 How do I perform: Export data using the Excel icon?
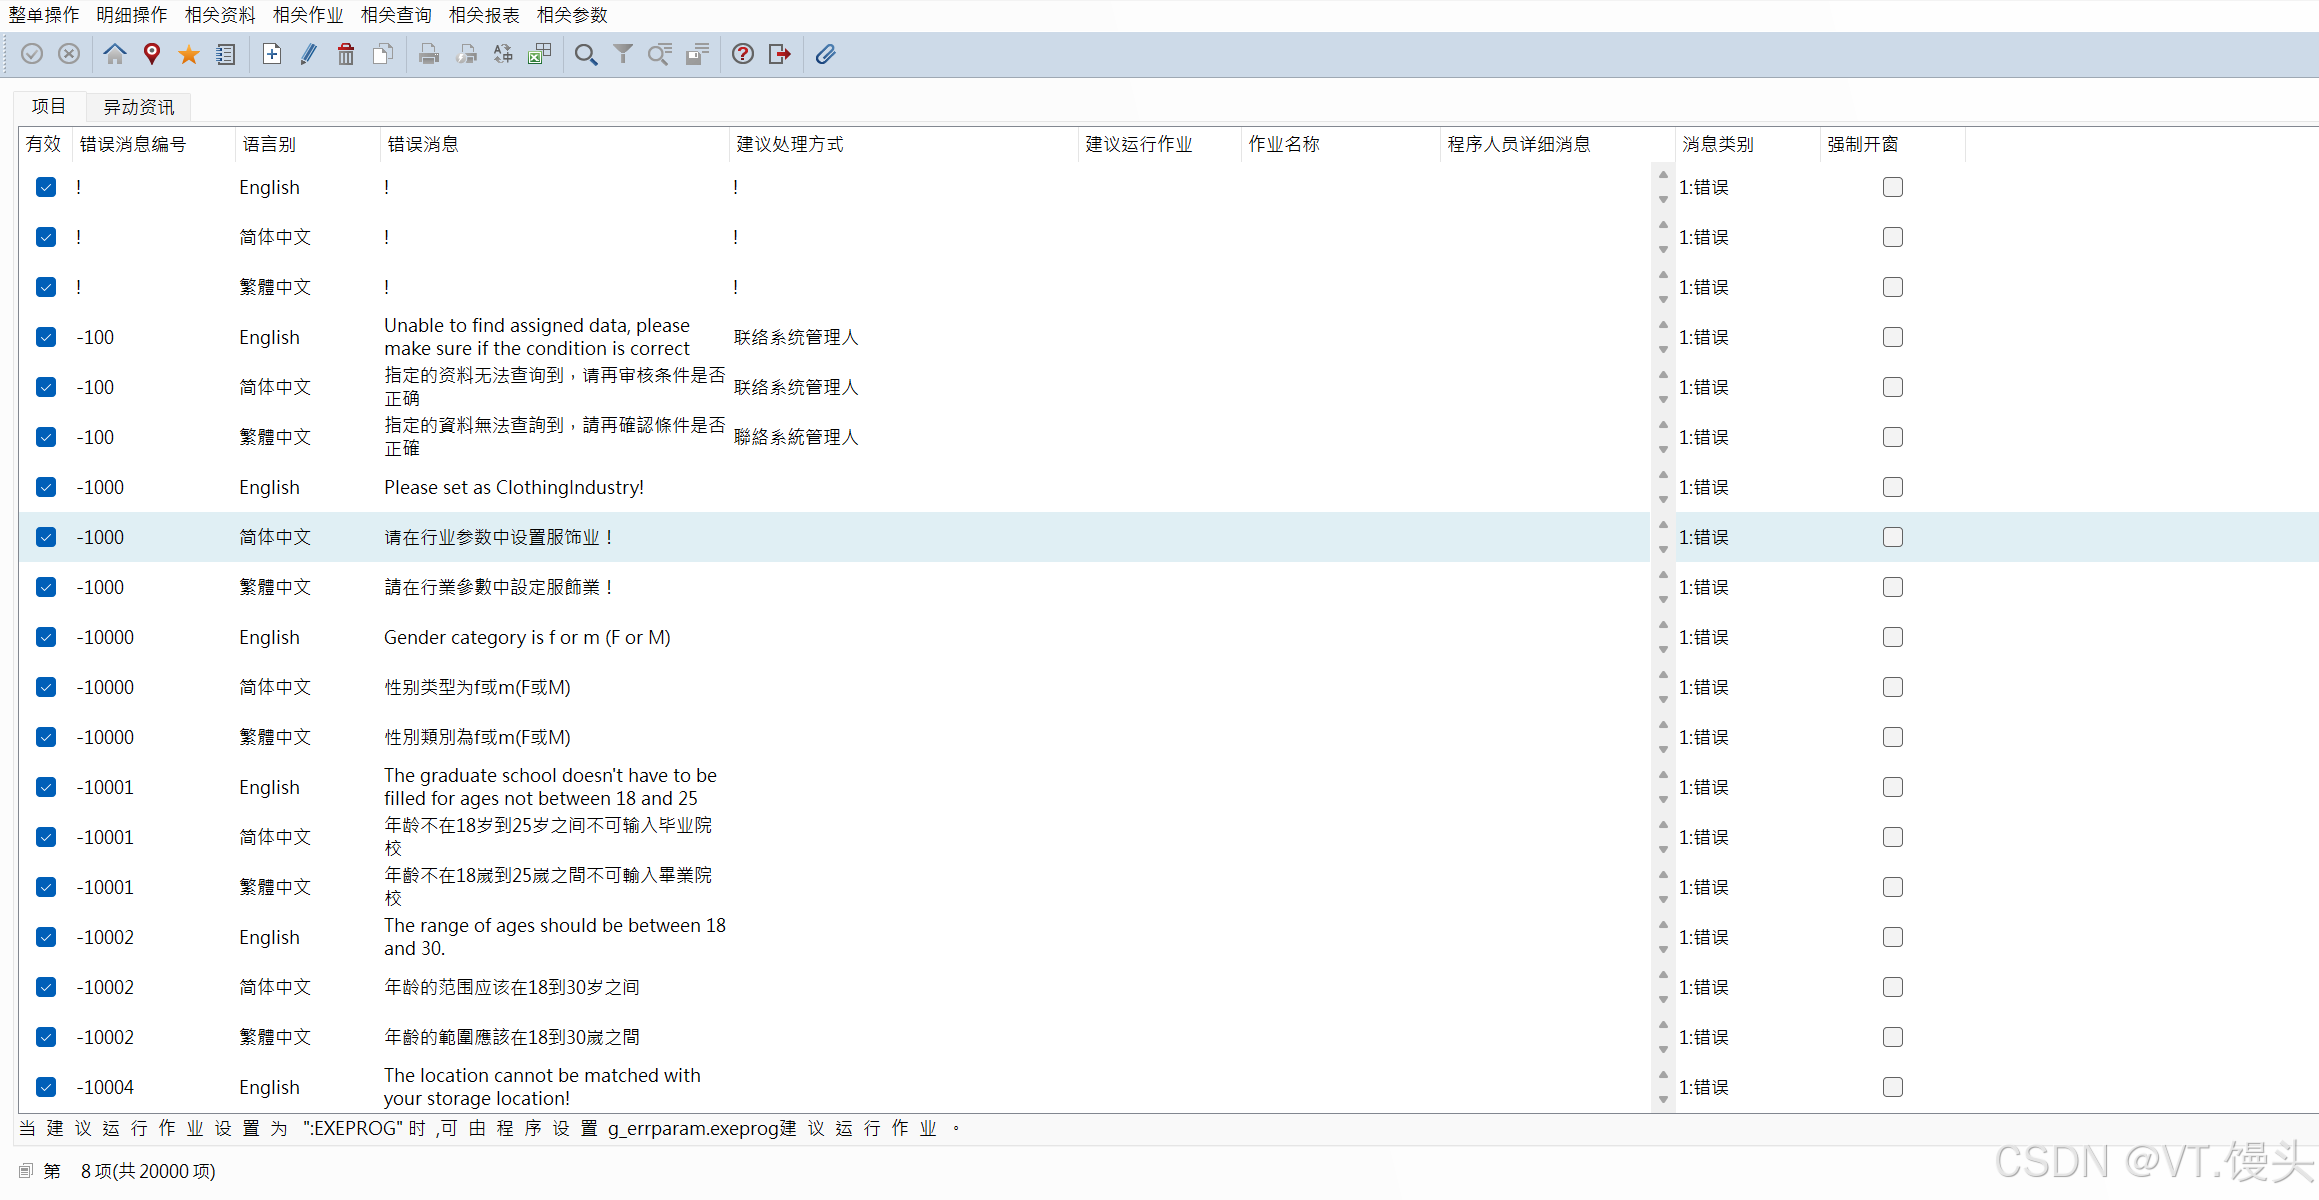pyautogui.click(x=540, y=54)
